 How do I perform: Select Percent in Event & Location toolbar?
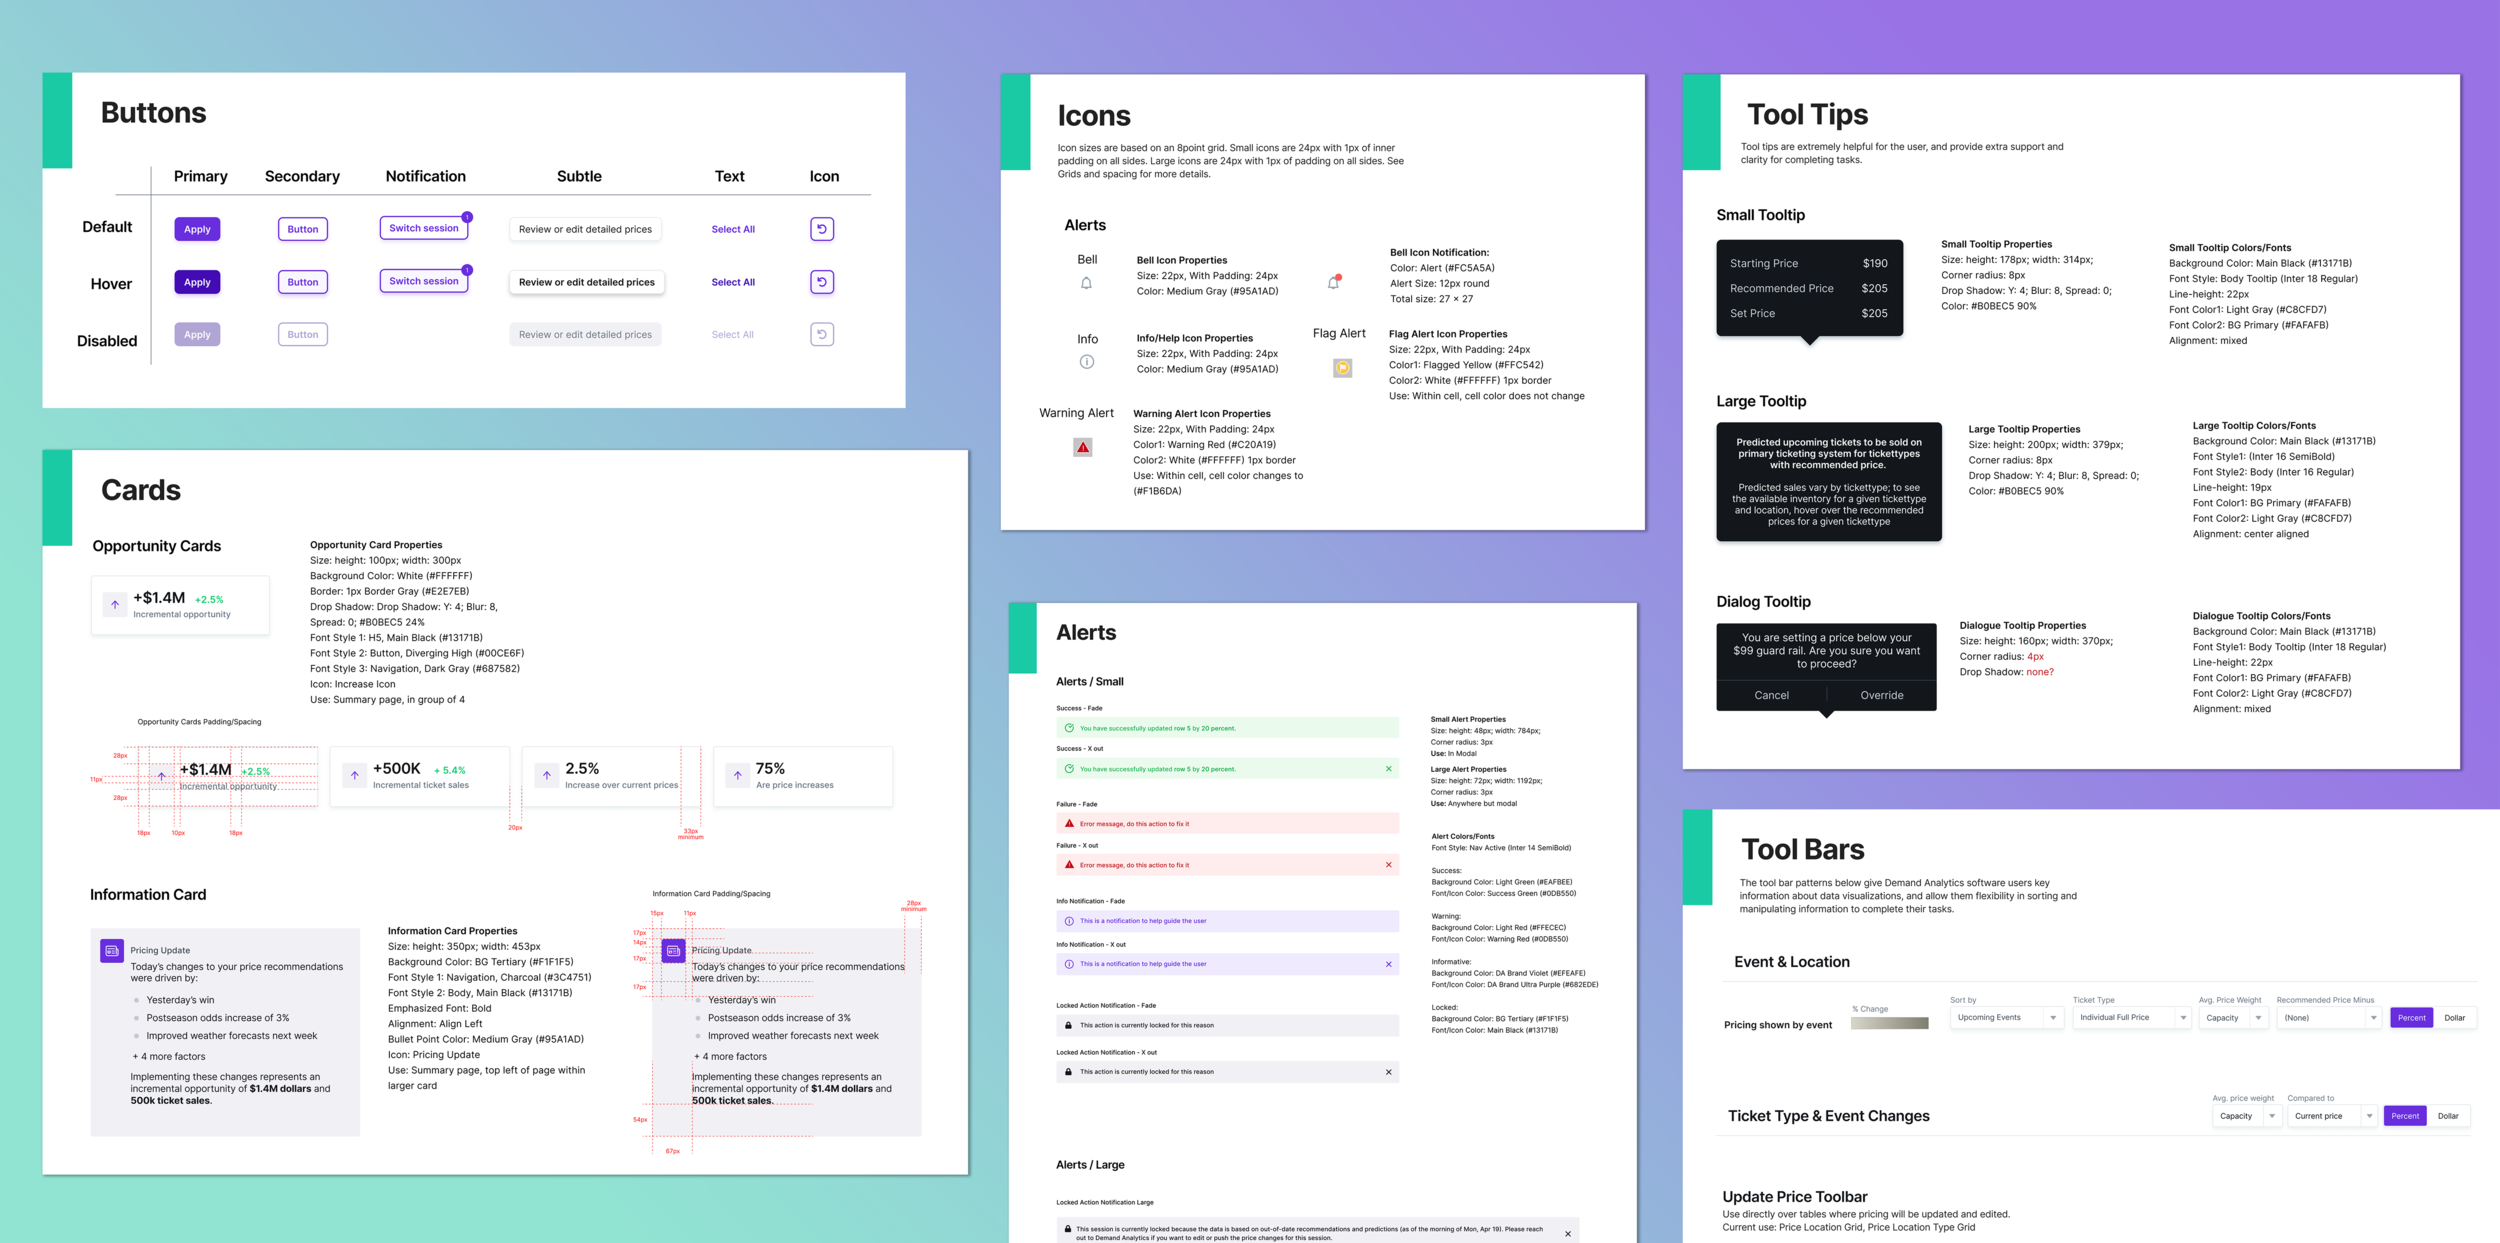click(2411, 1018)
